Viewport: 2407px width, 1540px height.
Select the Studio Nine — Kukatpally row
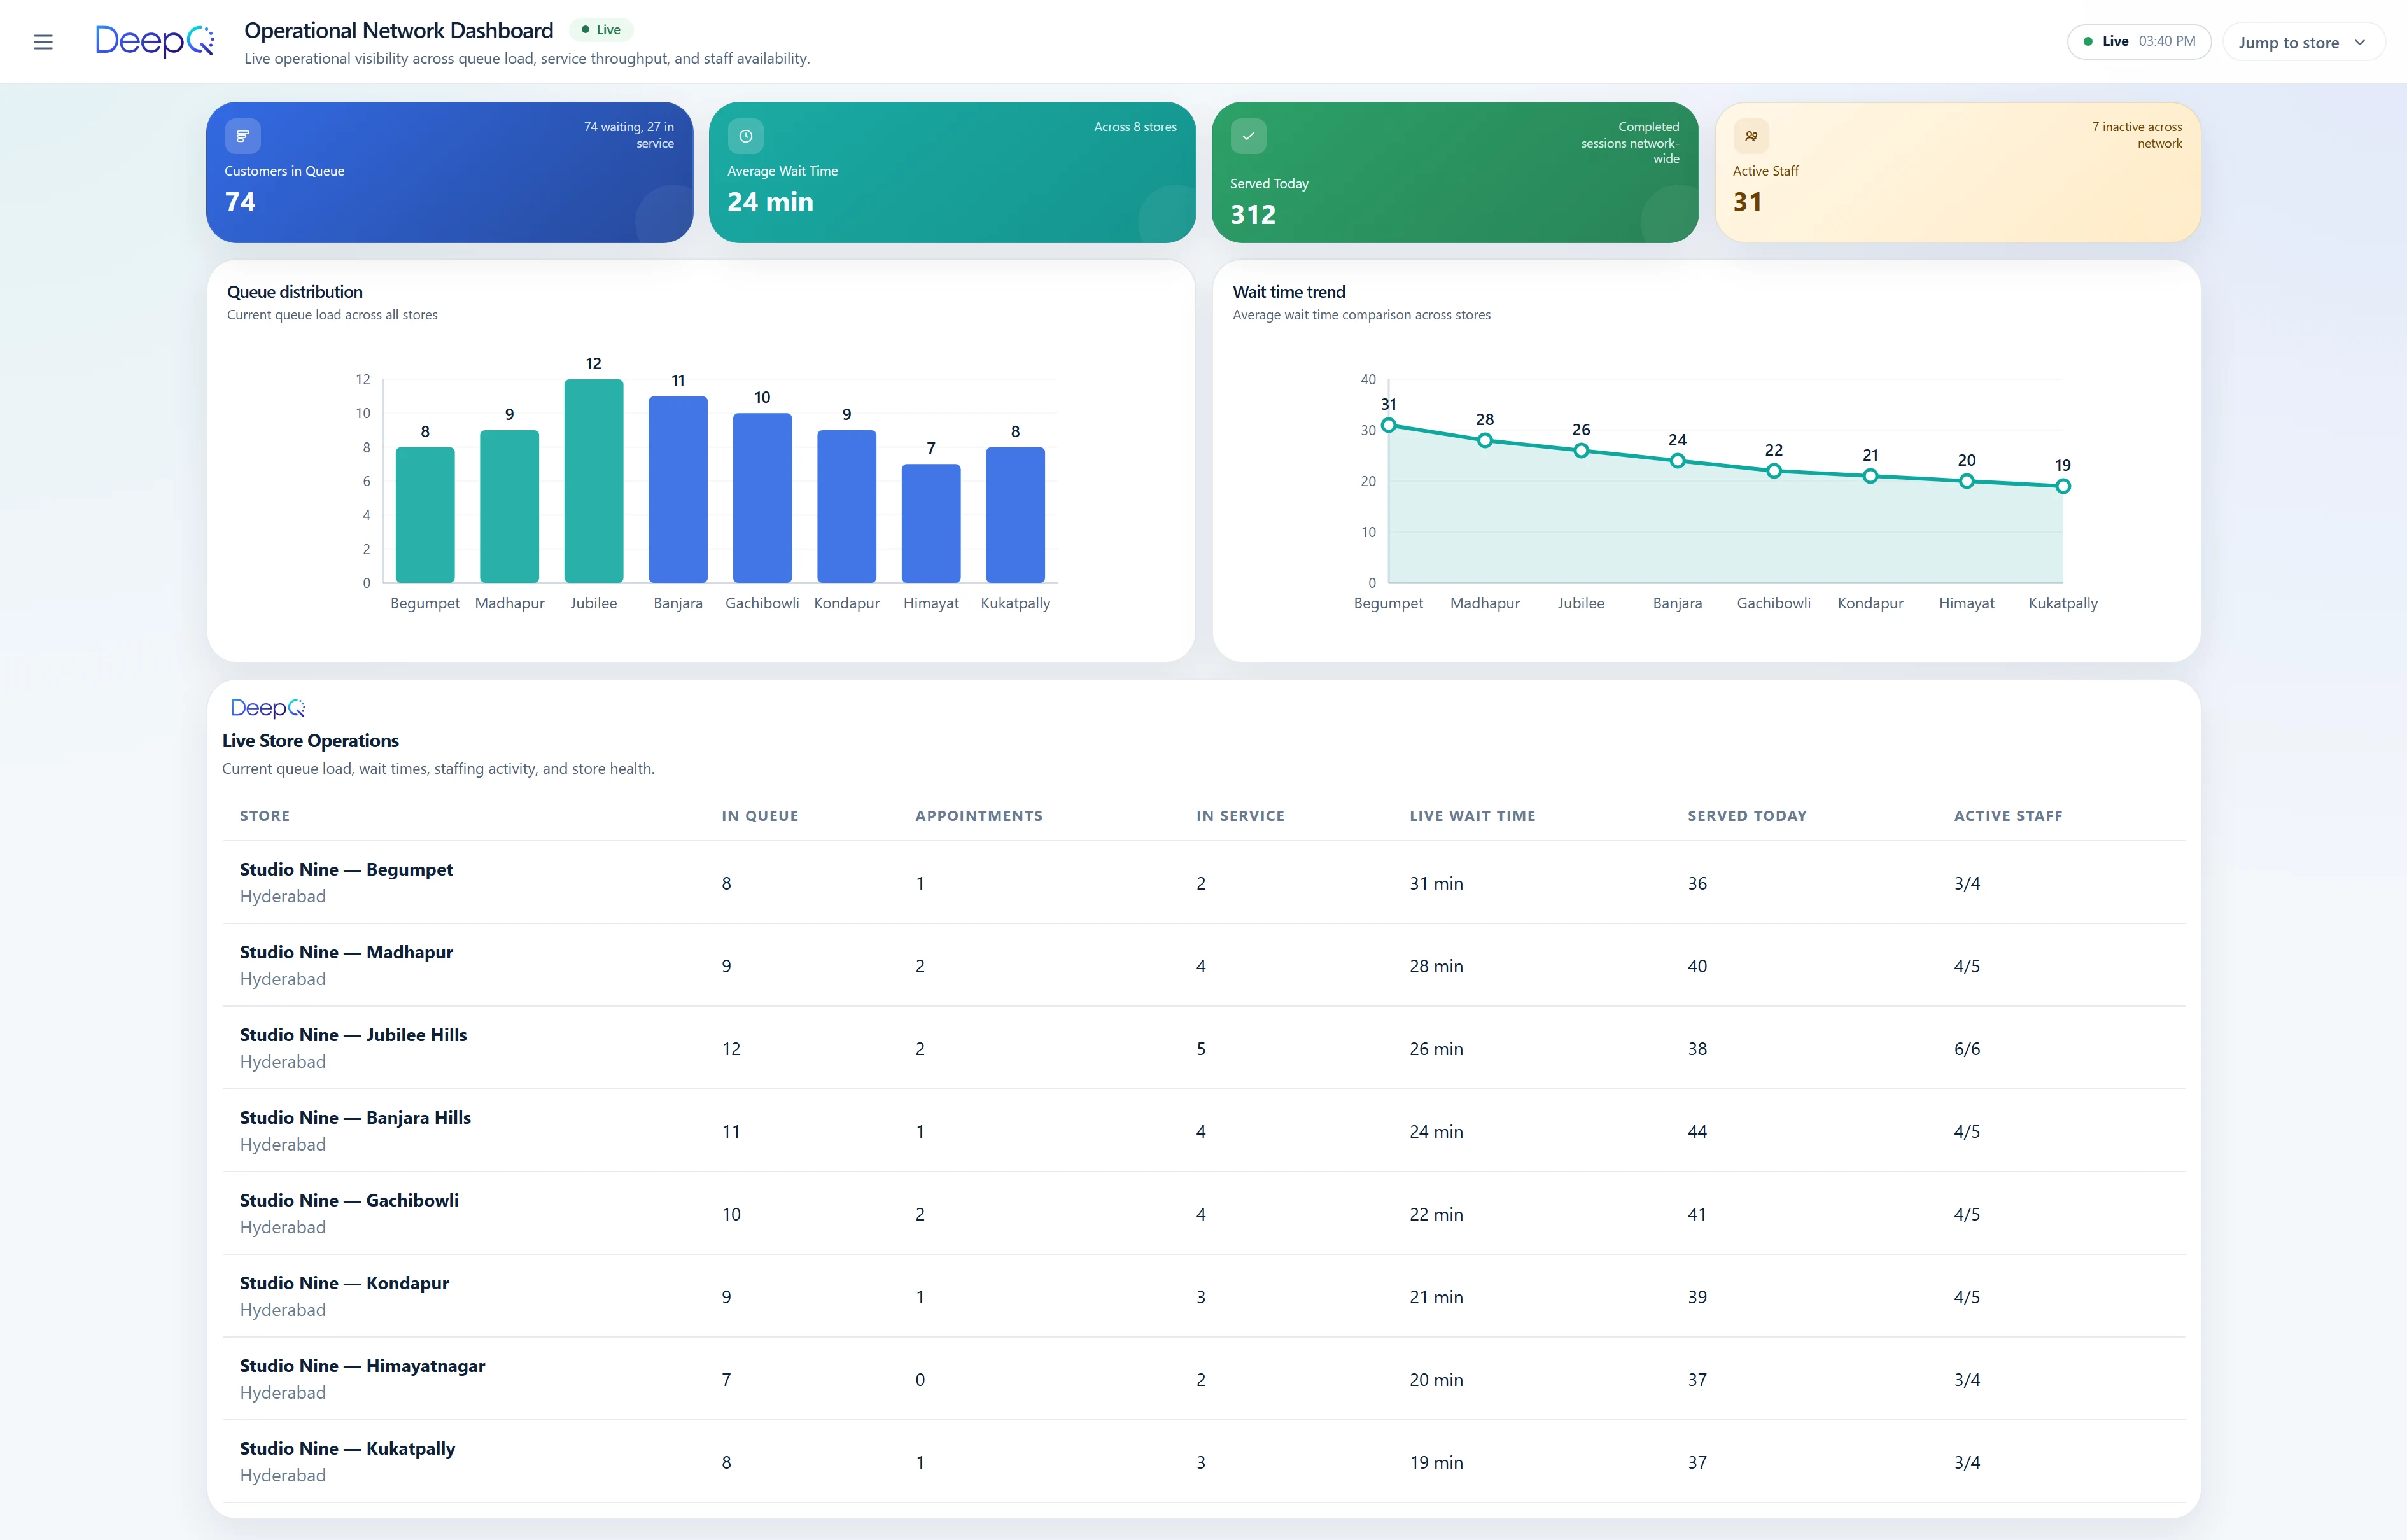[1204, 1461]
